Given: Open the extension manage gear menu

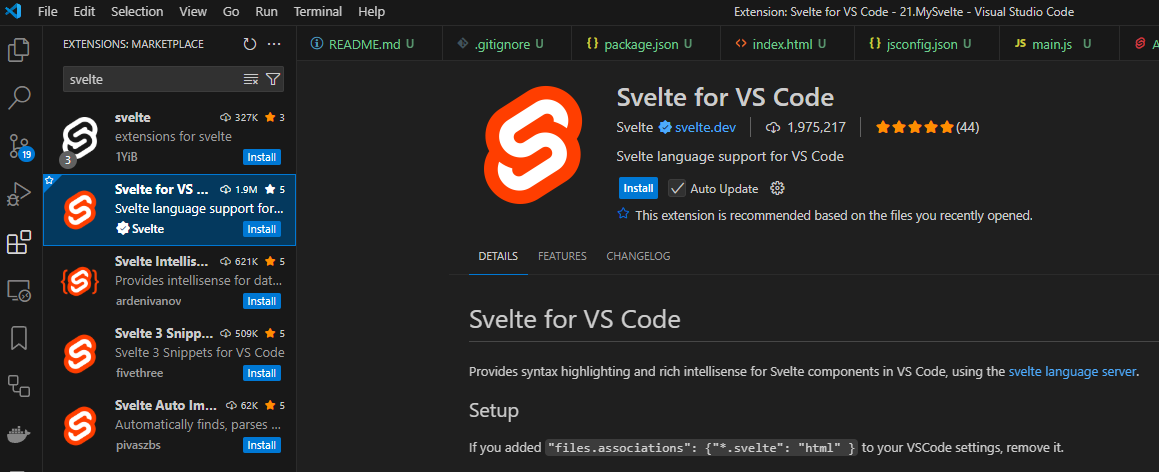Looking at the screenshot, I should point(777,188).
